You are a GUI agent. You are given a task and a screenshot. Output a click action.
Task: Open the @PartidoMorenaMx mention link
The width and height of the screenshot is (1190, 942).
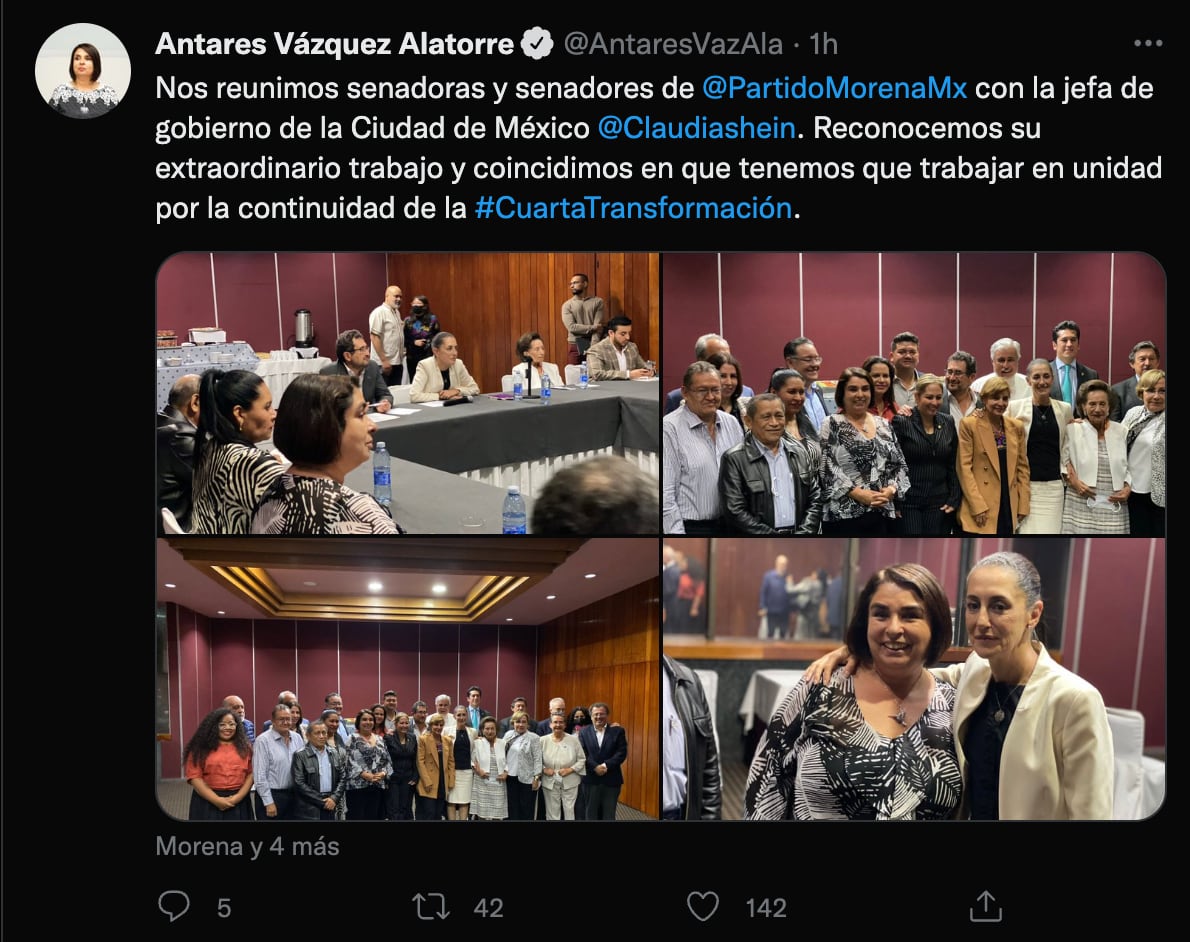coord(834,88)
